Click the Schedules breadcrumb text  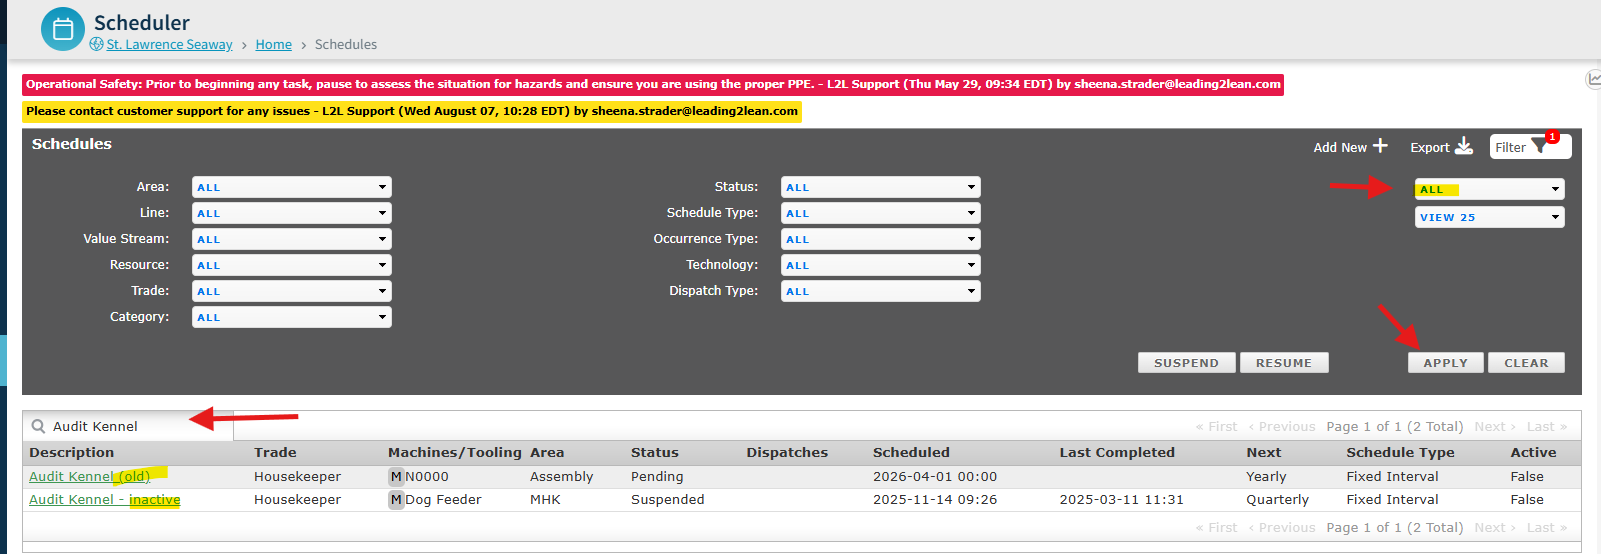point(346,44)
